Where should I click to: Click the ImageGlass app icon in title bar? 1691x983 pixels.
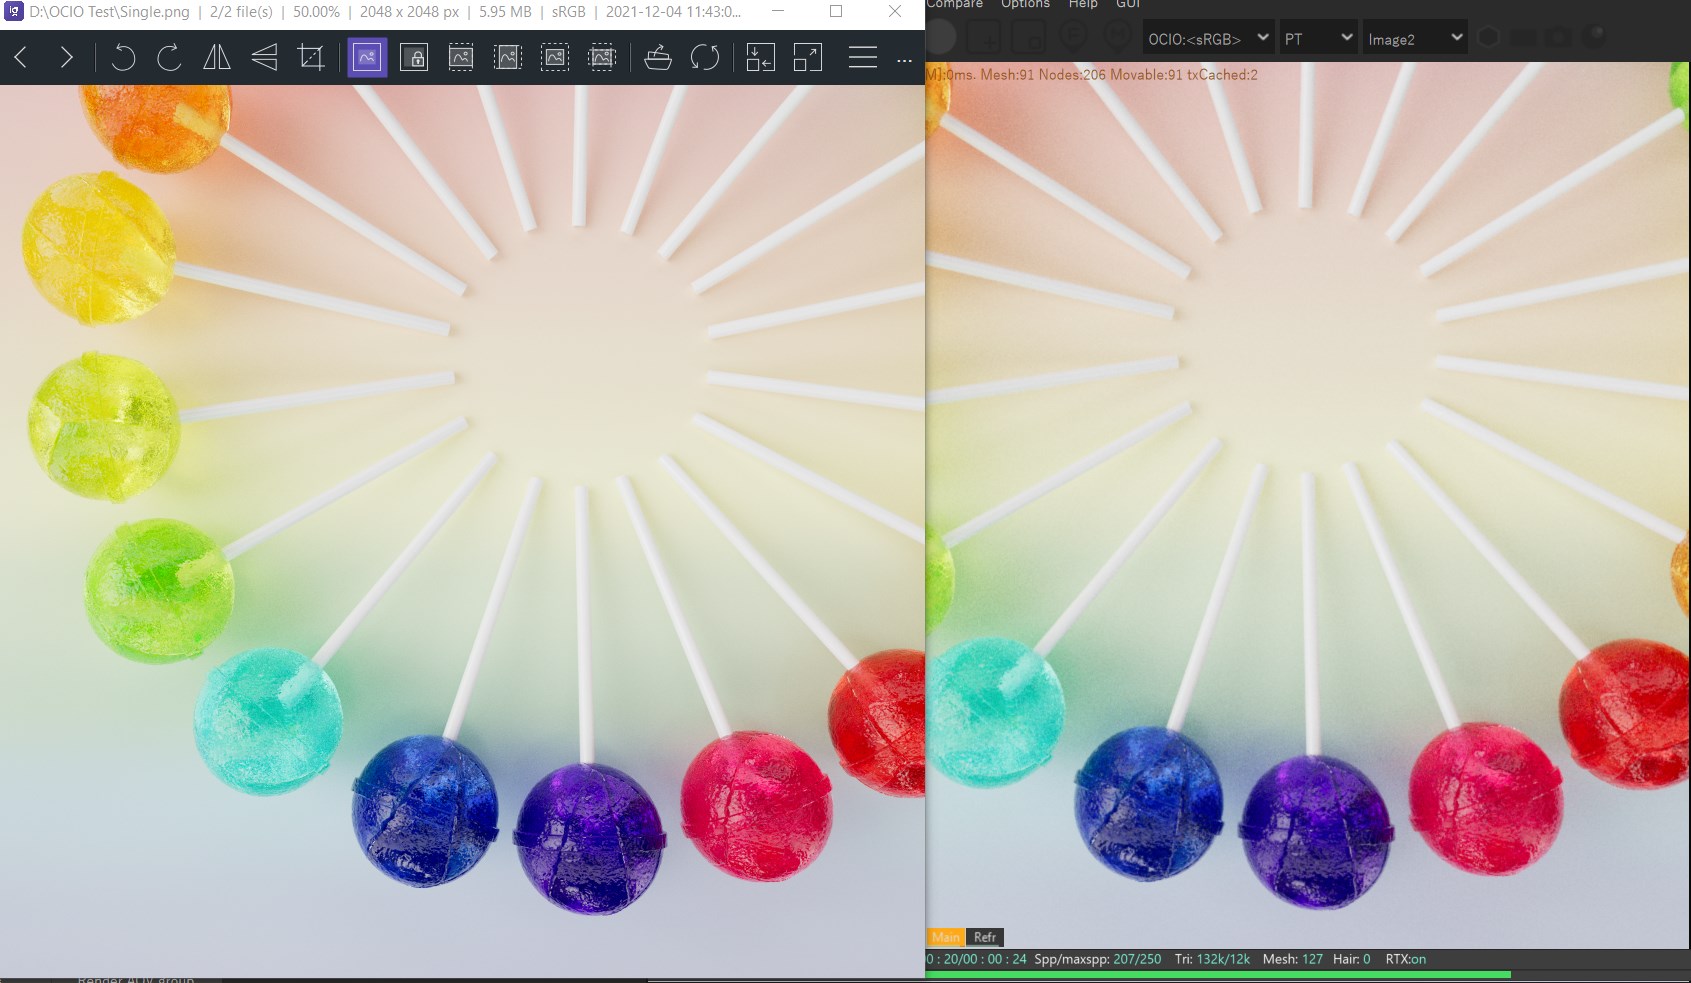pyautogui.click(x=14, y=12)
